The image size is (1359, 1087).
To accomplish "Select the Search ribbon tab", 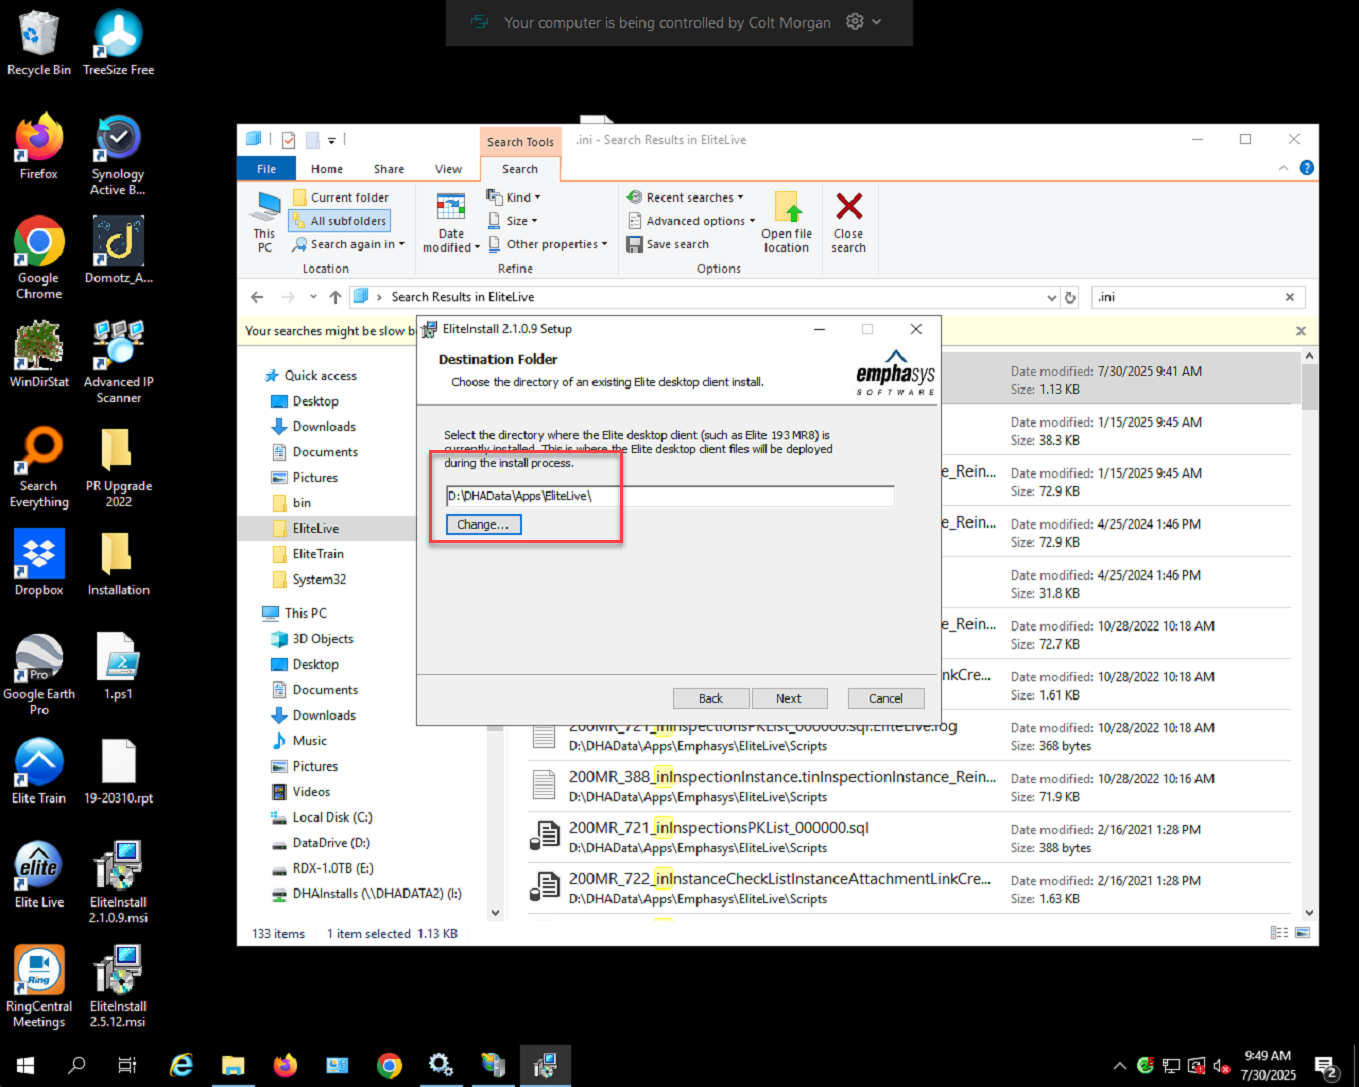I will tap(520, 169).
